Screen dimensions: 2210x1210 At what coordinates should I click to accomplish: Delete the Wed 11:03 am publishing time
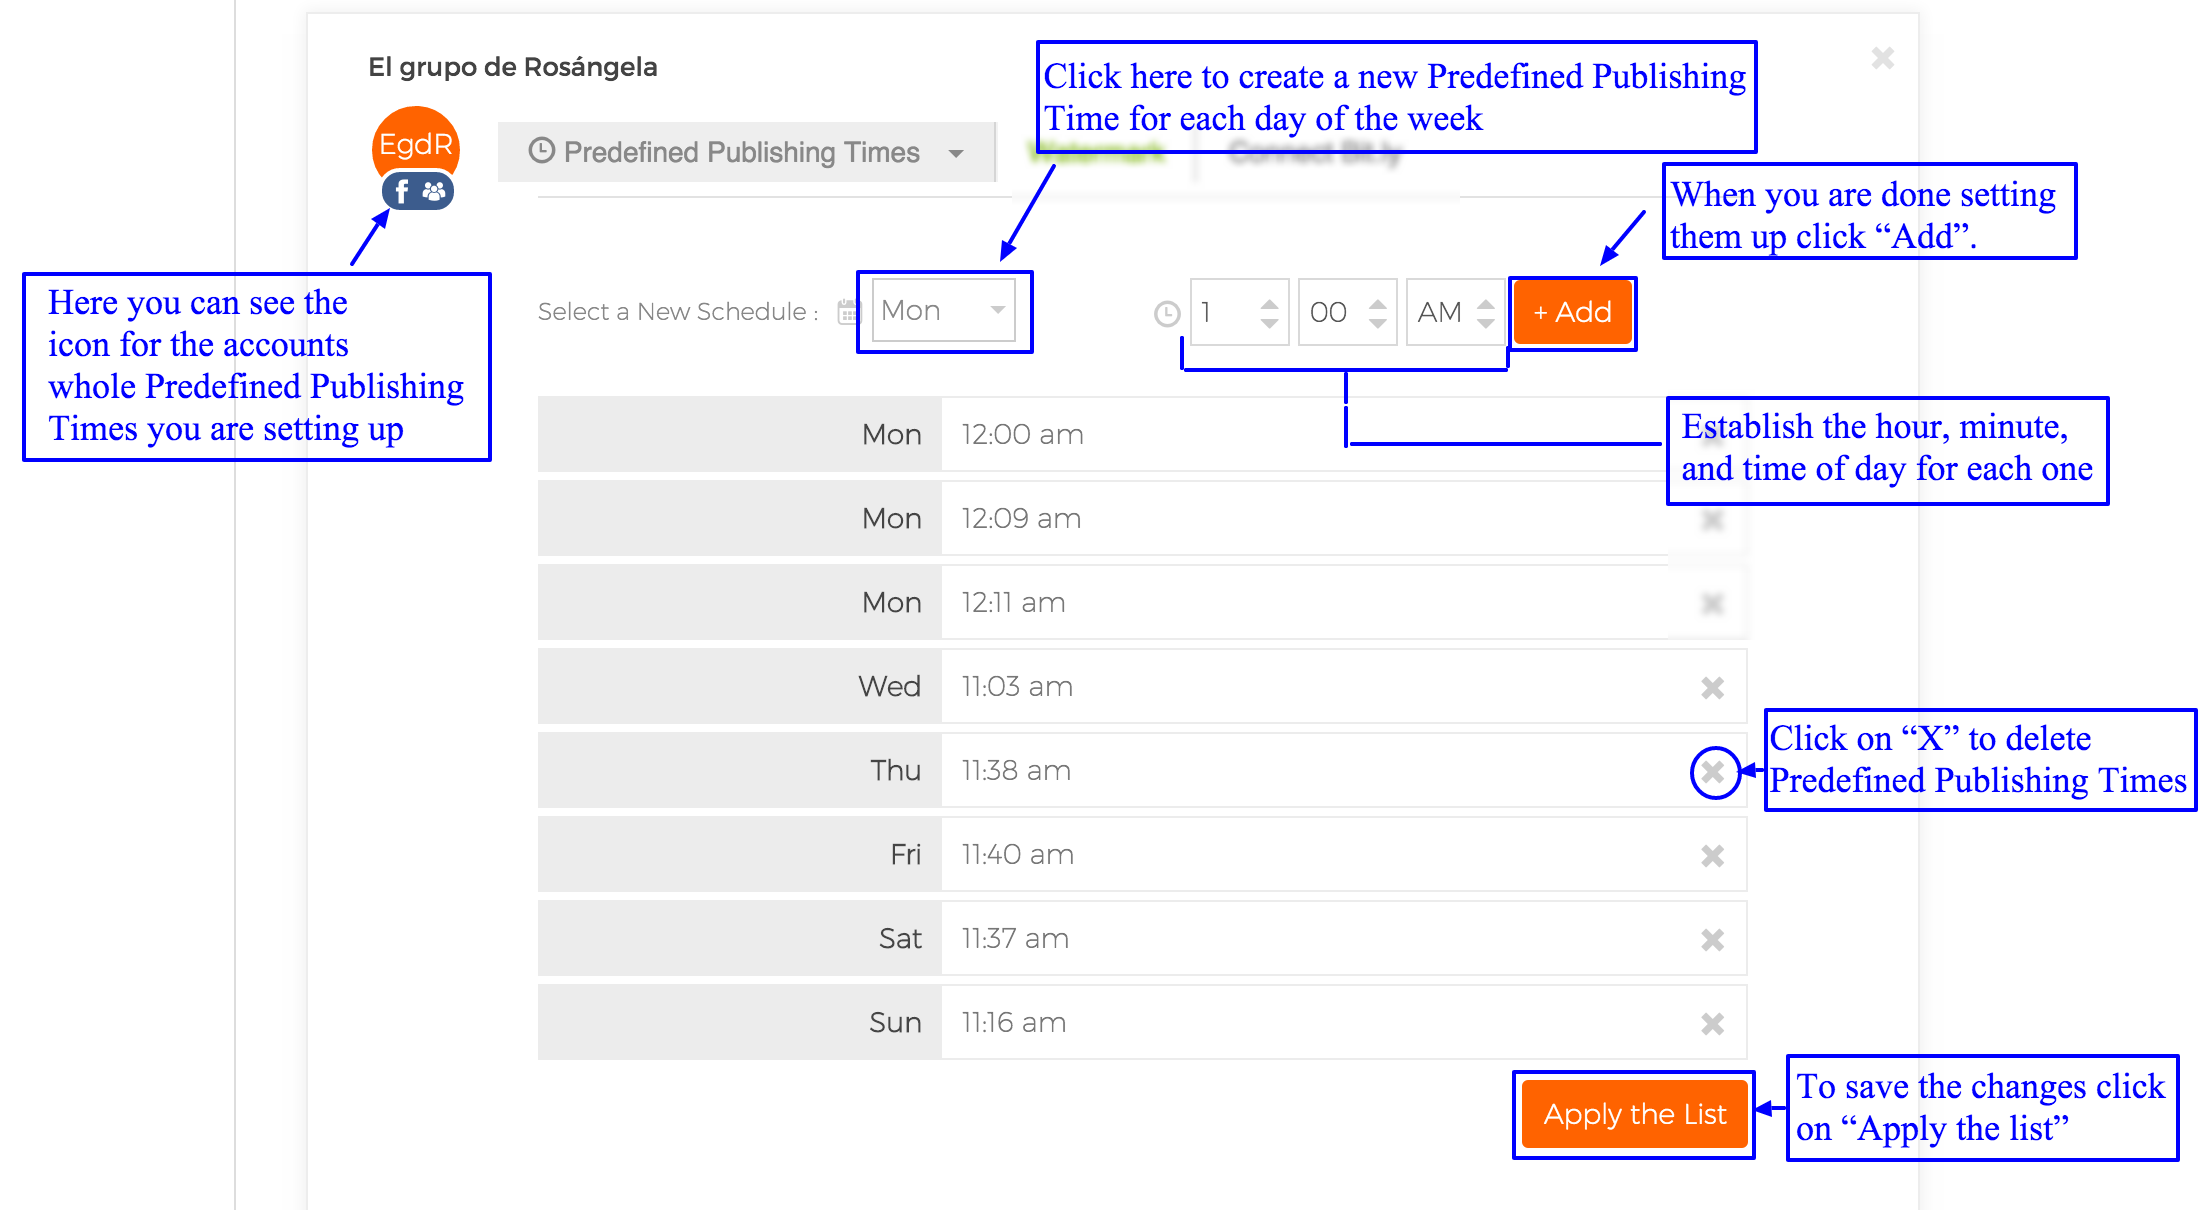pyautogui.click(x=1712, y=688)
